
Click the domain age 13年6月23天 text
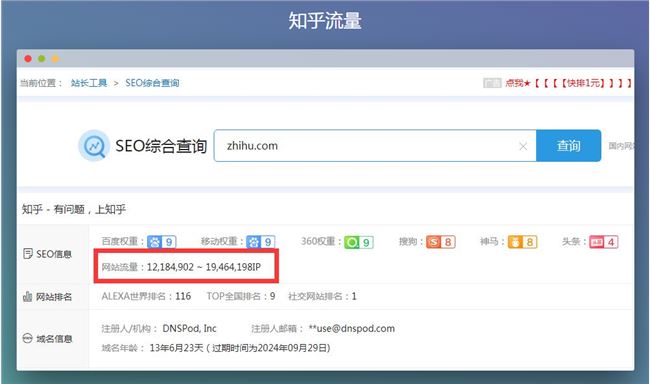point(177,348)
